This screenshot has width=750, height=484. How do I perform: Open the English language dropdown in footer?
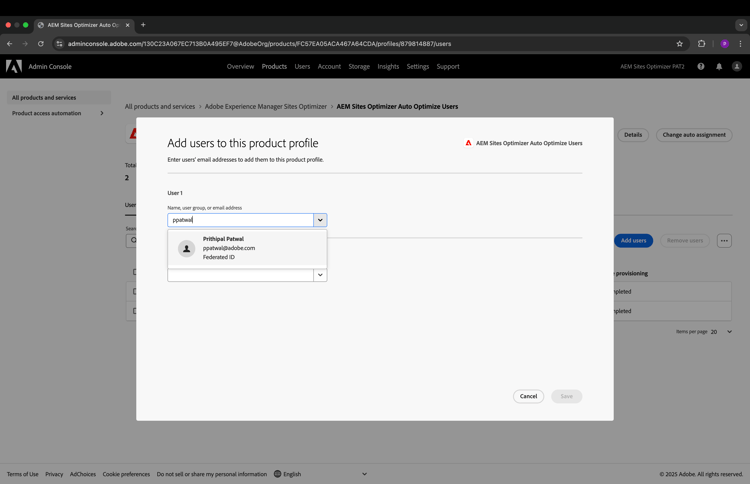tap(320, 474)
